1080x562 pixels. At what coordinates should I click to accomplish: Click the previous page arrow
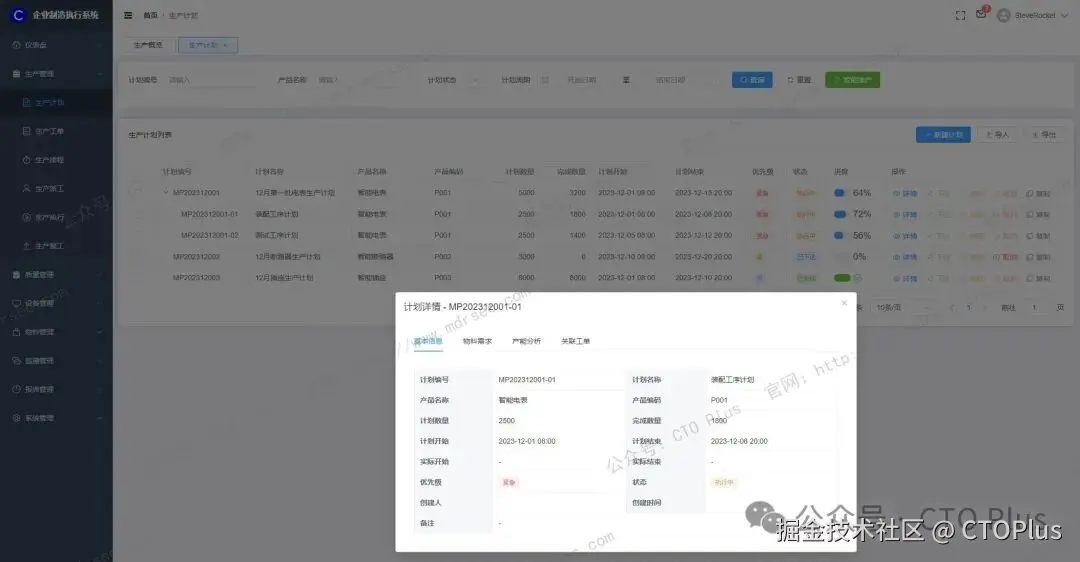pyautogui.click(x=953, y=307)
